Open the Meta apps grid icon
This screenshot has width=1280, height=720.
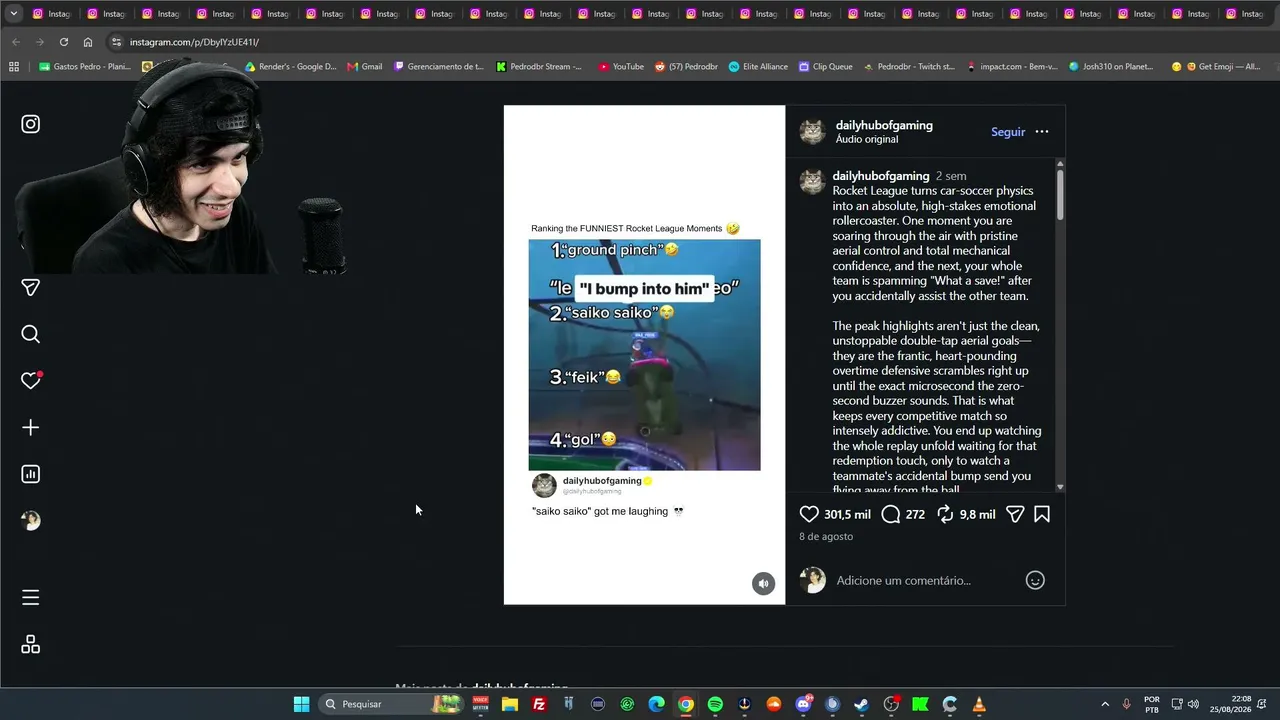[31, 645]
